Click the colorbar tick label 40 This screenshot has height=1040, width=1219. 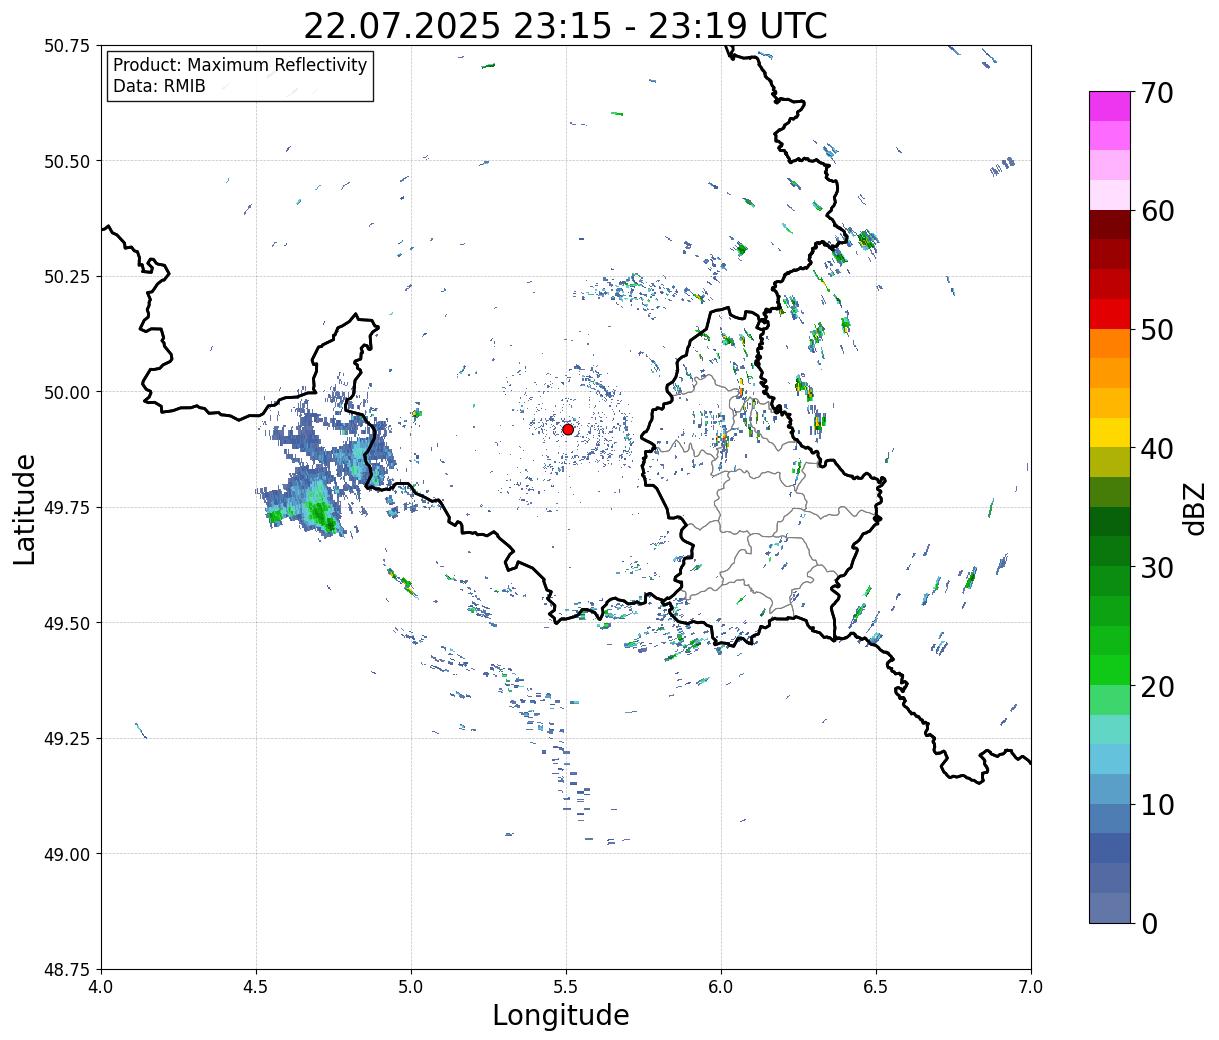click(x=1157, y=448)
